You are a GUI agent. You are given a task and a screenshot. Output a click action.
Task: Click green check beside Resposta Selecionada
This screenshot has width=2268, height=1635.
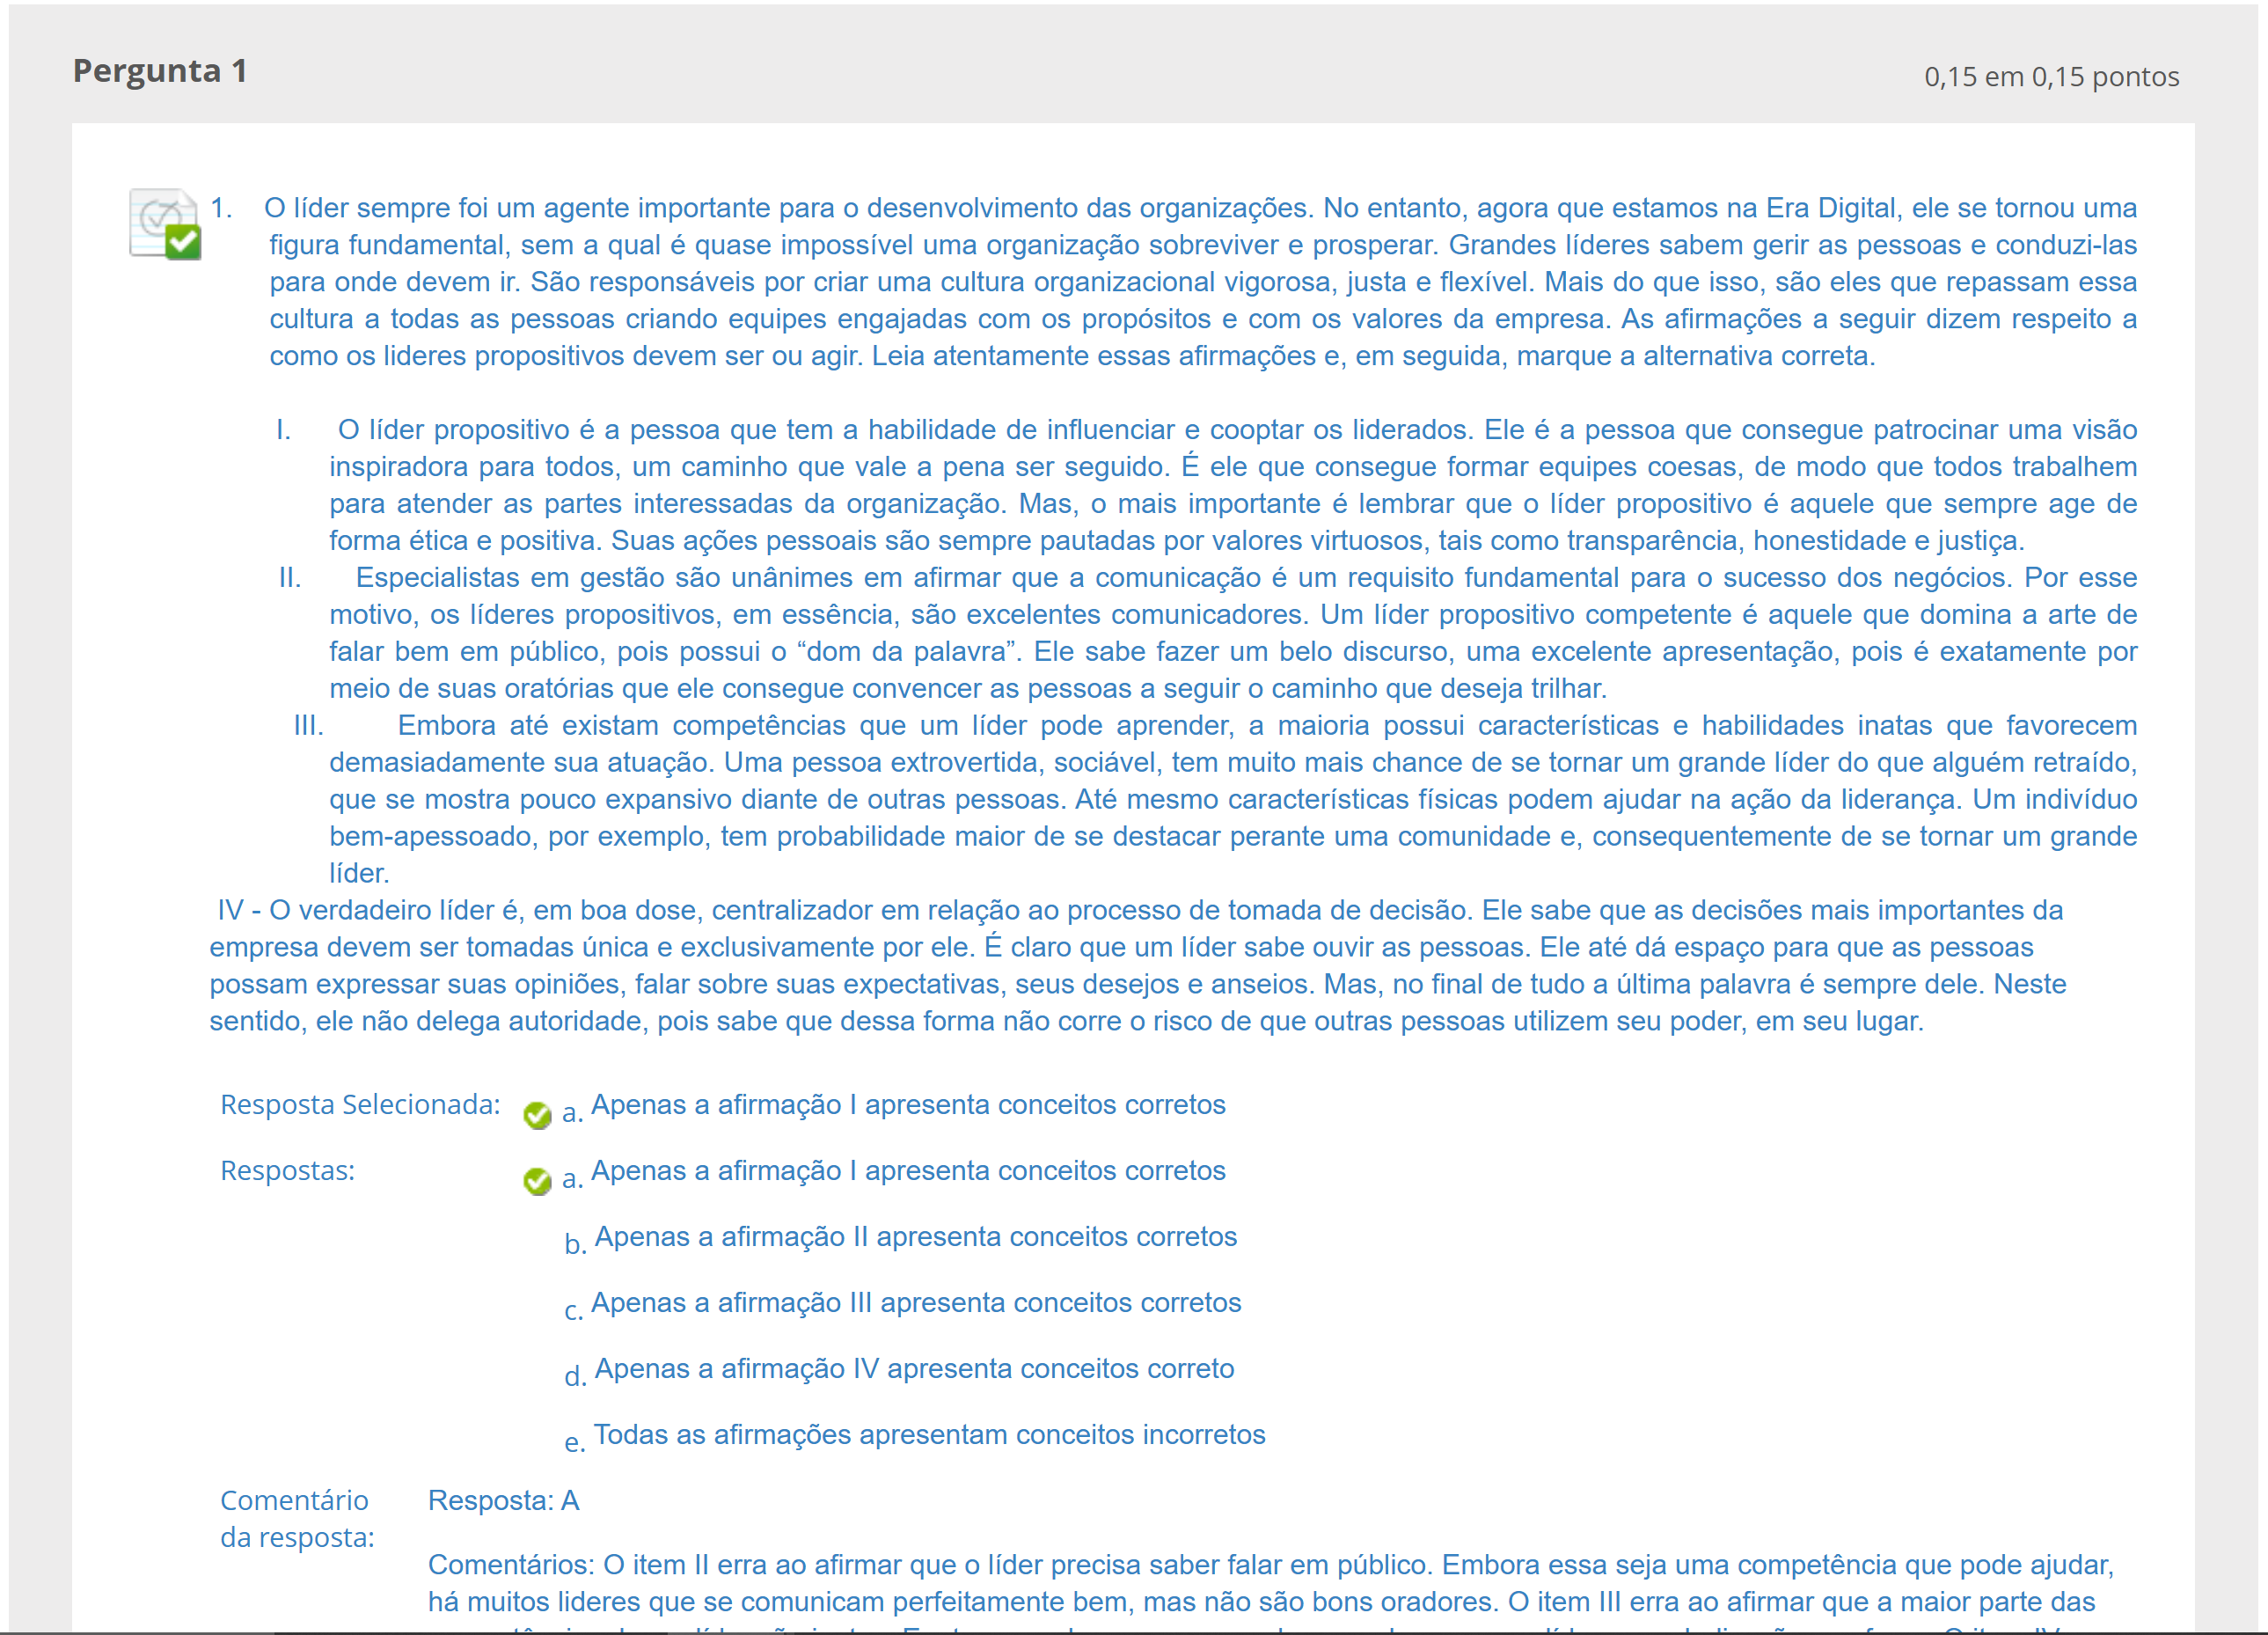coord(537,1115)
